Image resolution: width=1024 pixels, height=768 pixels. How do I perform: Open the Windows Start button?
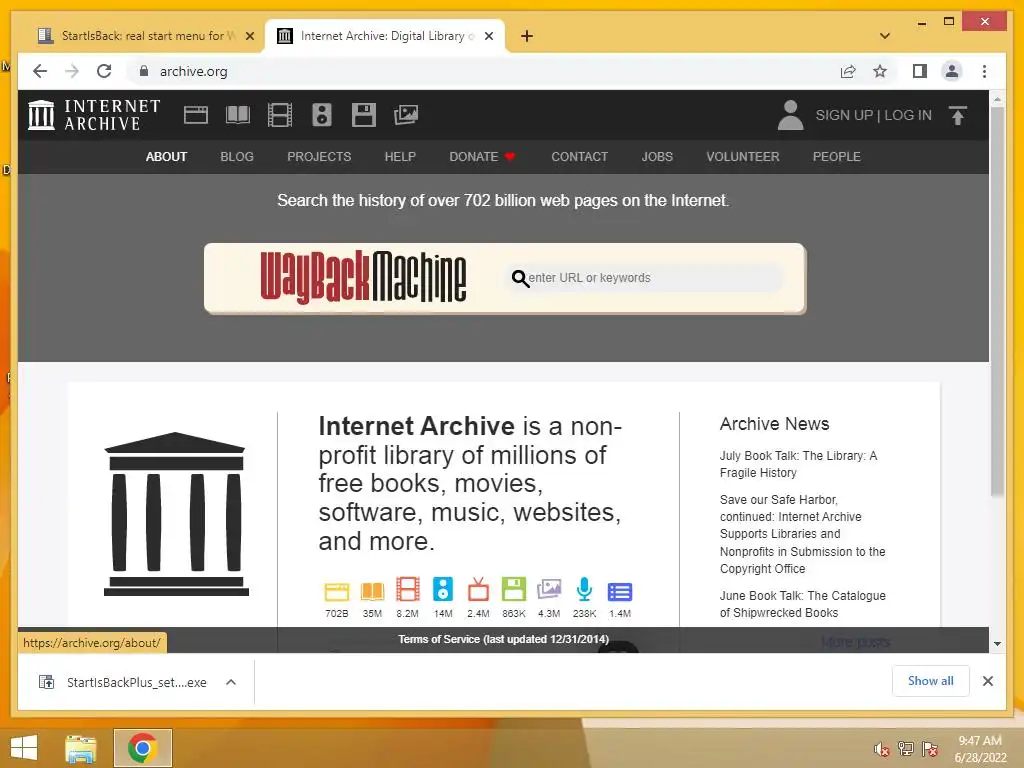[24, 748]
